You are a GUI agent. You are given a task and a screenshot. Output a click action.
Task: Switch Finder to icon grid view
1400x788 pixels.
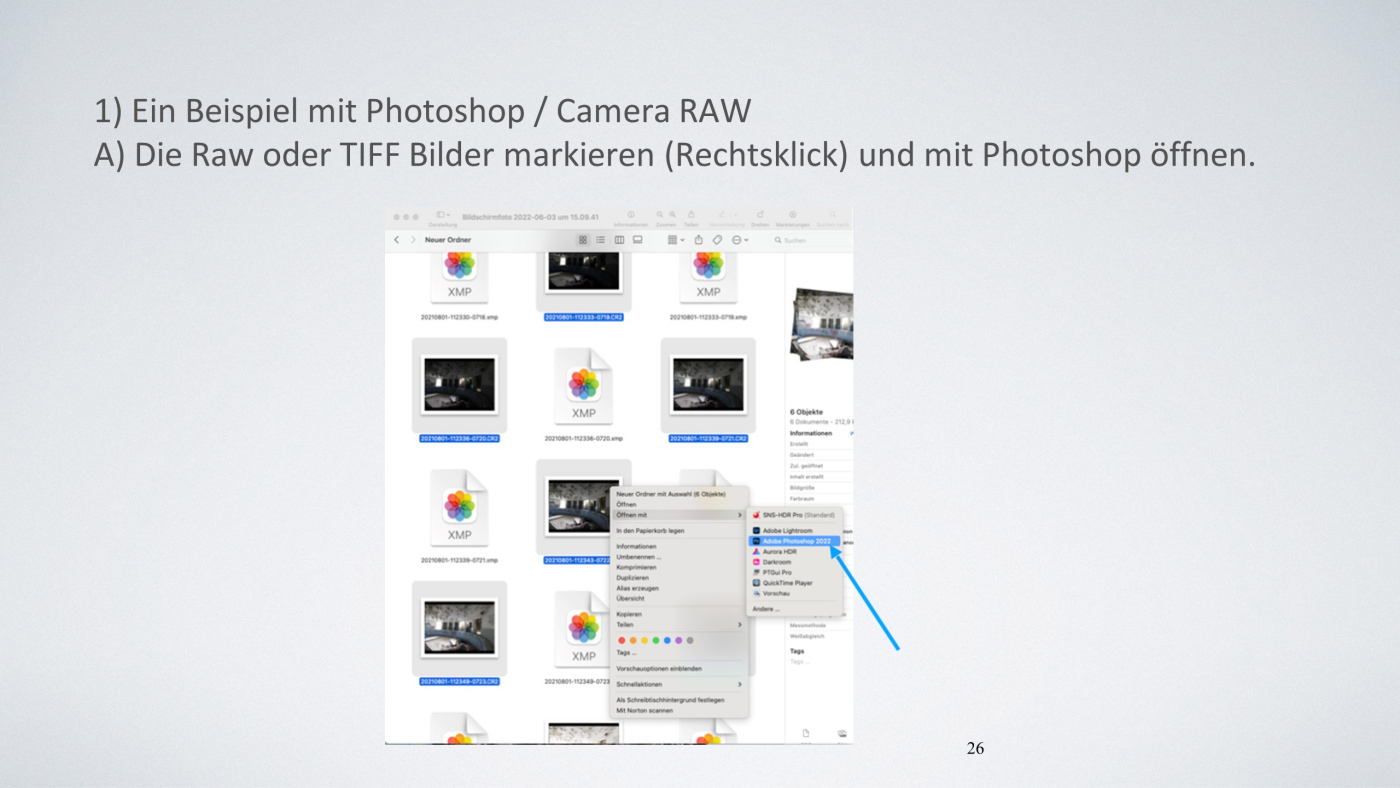583,240
